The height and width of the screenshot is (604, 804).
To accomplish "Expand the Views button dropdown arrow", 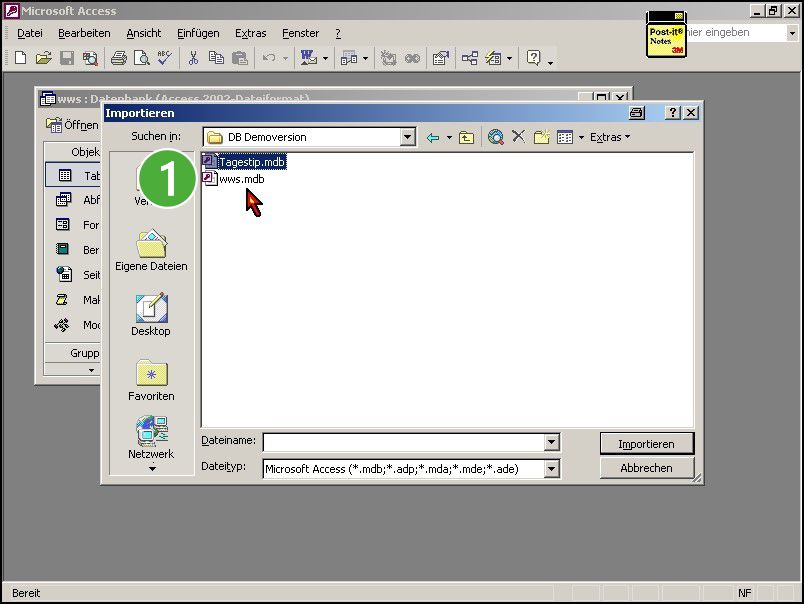I will tap(581, 137).
